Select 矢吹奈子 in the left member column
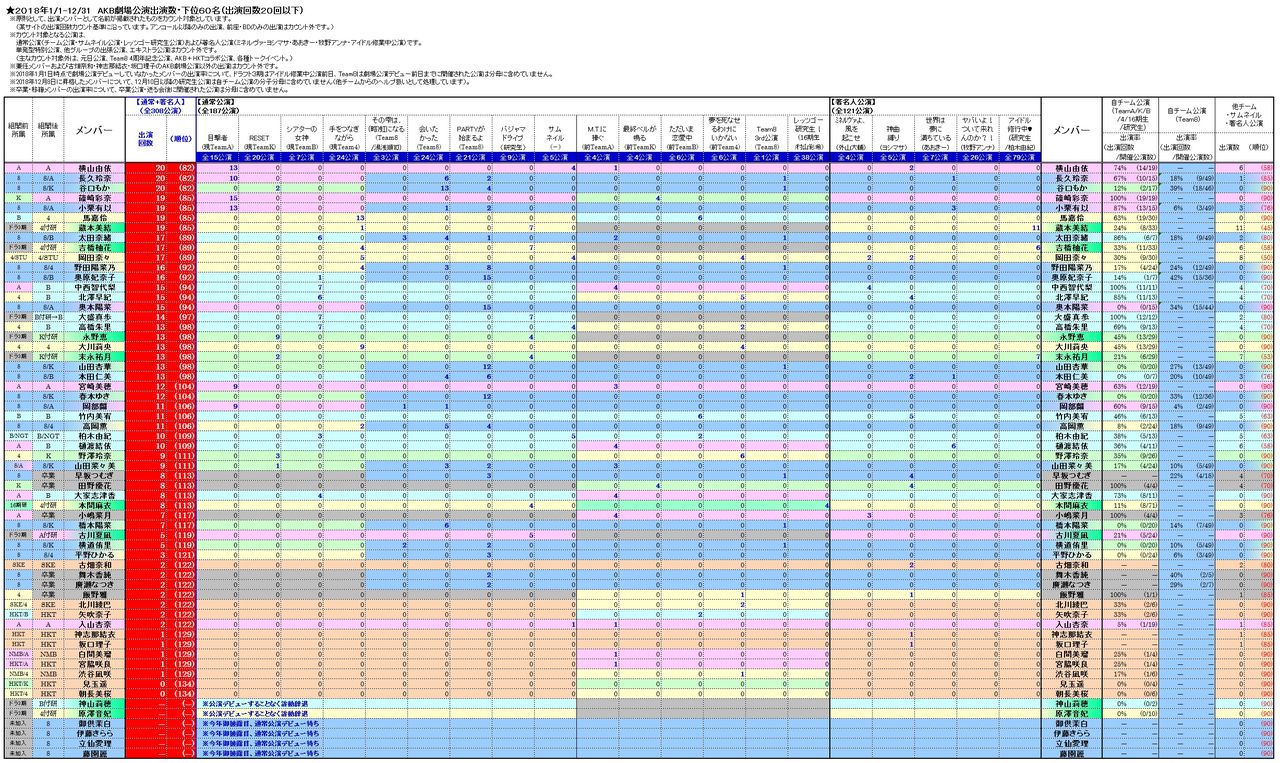This screenshot has height=763, width=1280. coord(94,613)
